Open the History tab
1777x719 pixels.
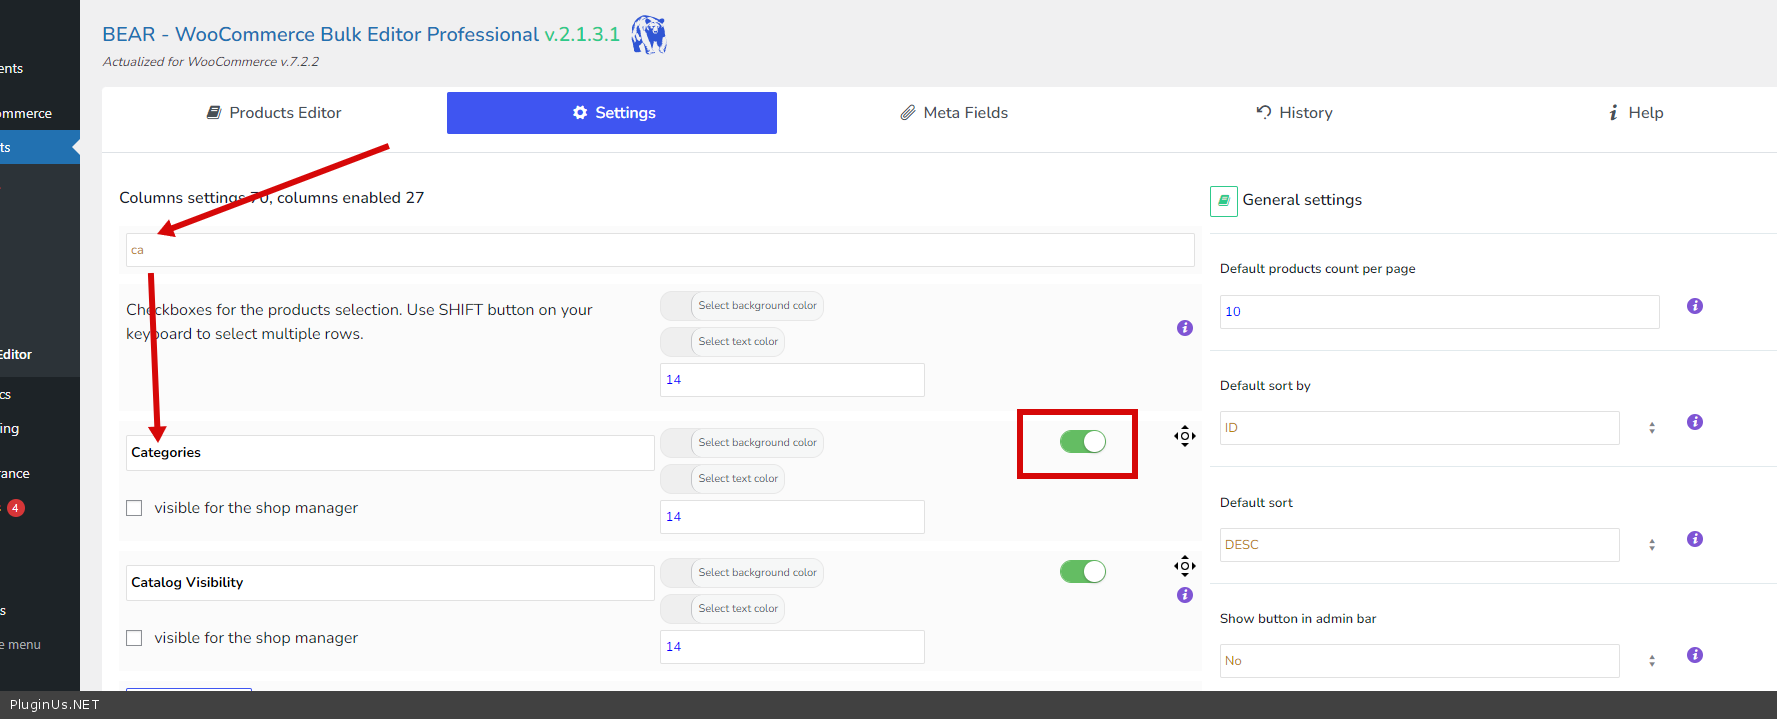[1294, 113]
